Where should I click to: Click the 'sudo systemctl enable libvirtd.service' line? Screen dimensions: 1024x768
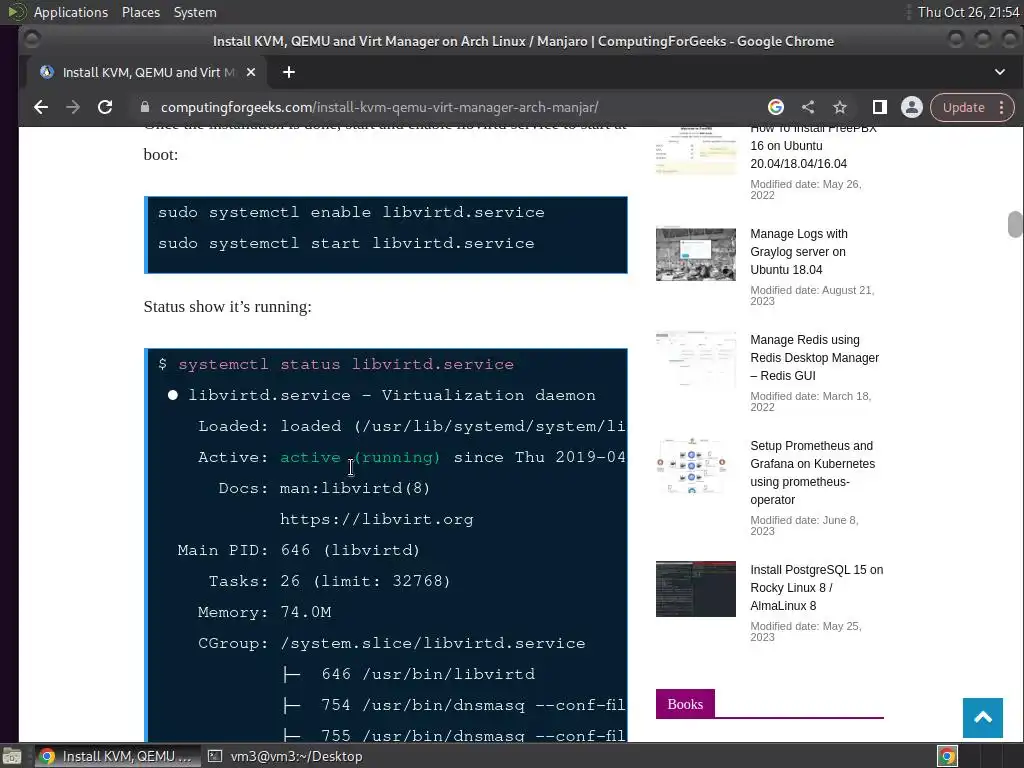click(x=351, y=212)
